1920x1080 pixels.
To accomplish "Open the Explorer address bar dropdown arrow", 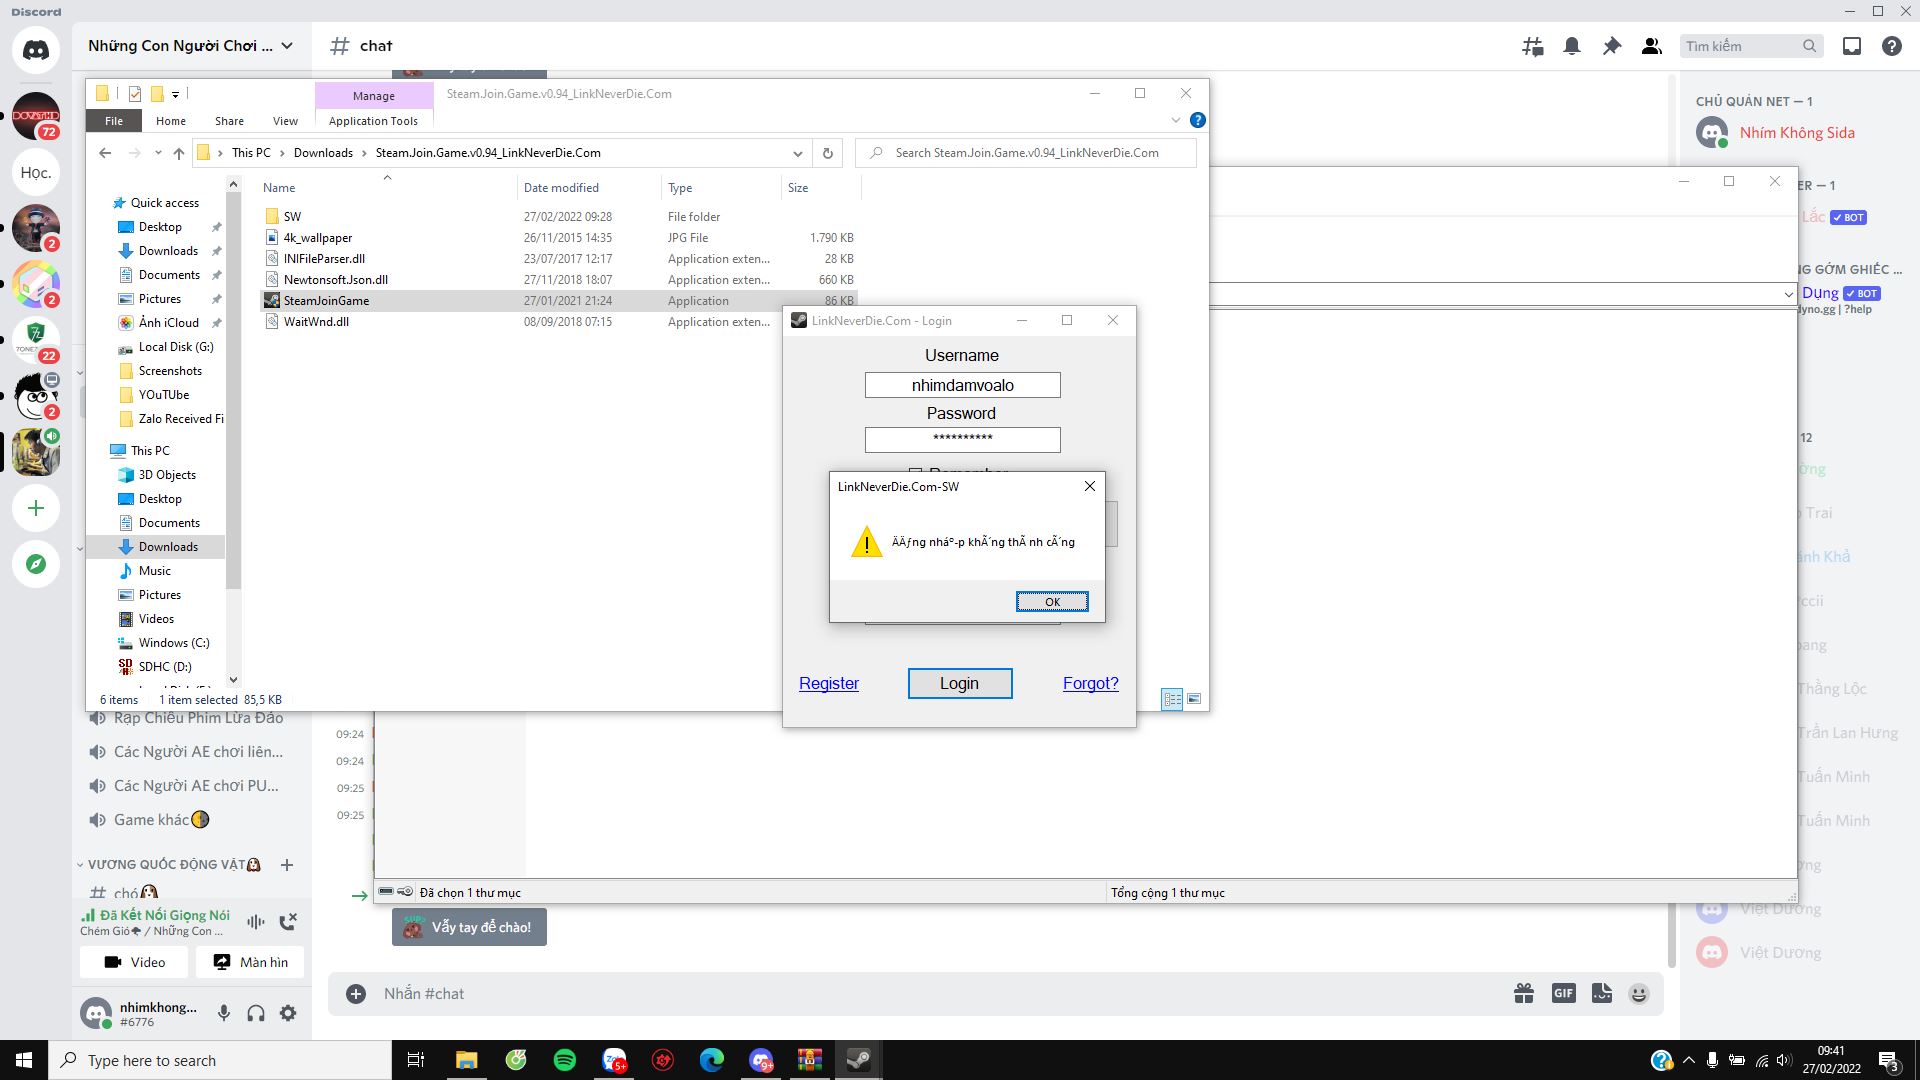I will point(798,153).
